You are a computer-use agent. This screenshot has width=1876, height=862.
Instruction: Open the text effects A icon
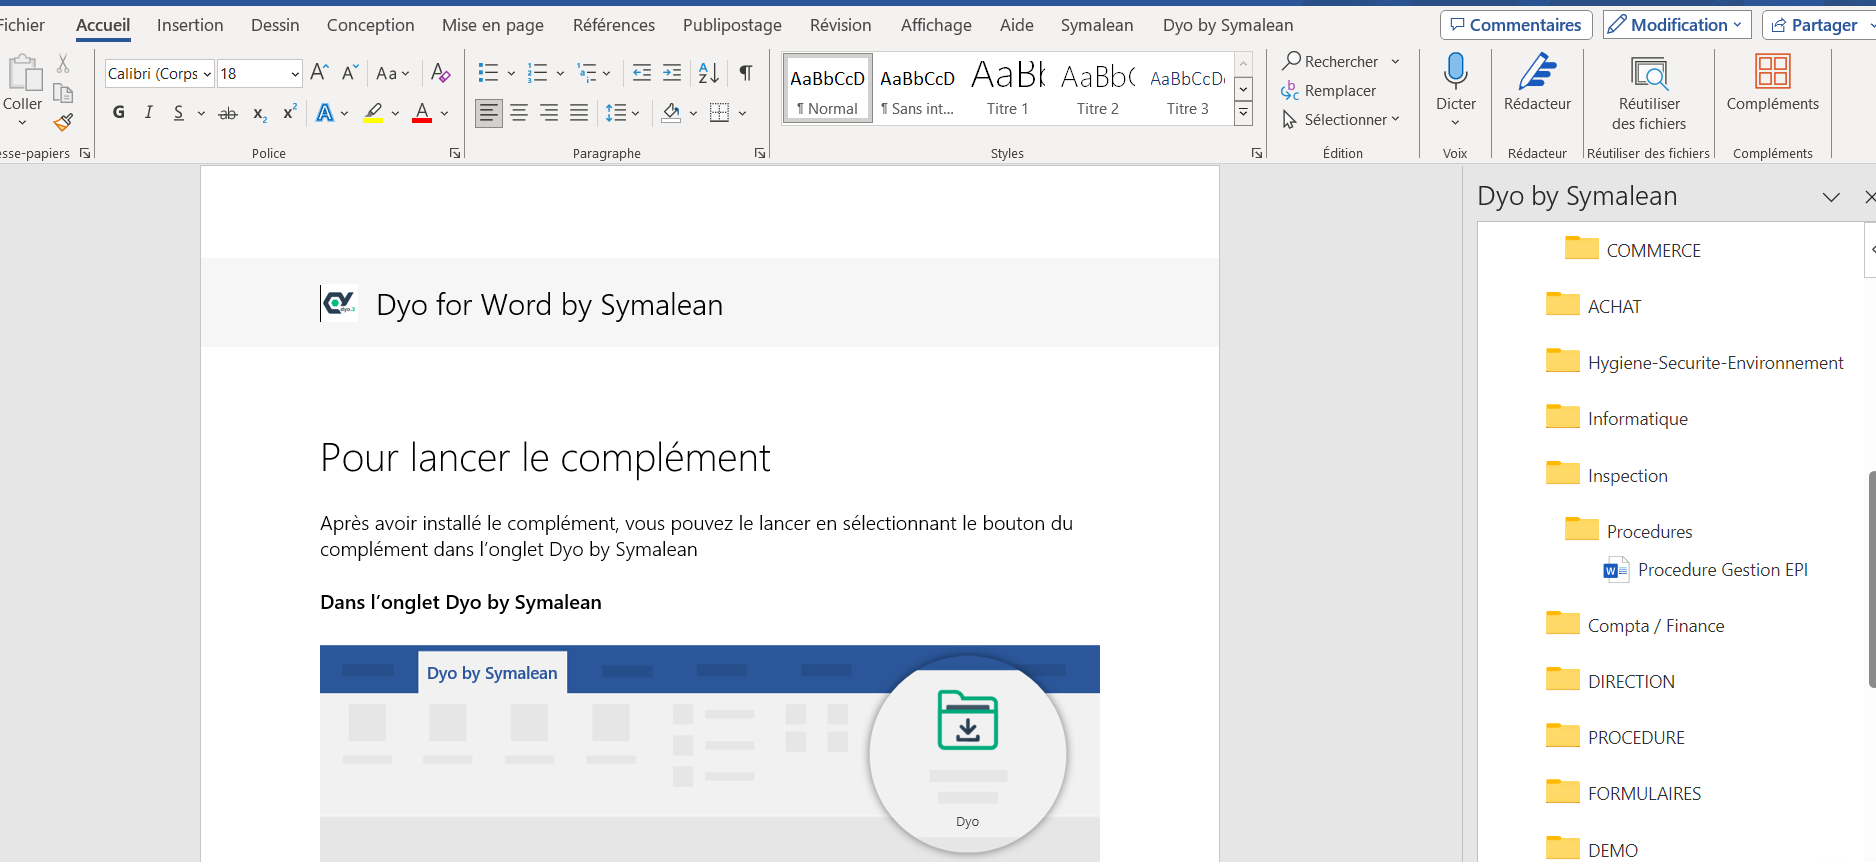[x=325, y=113]
